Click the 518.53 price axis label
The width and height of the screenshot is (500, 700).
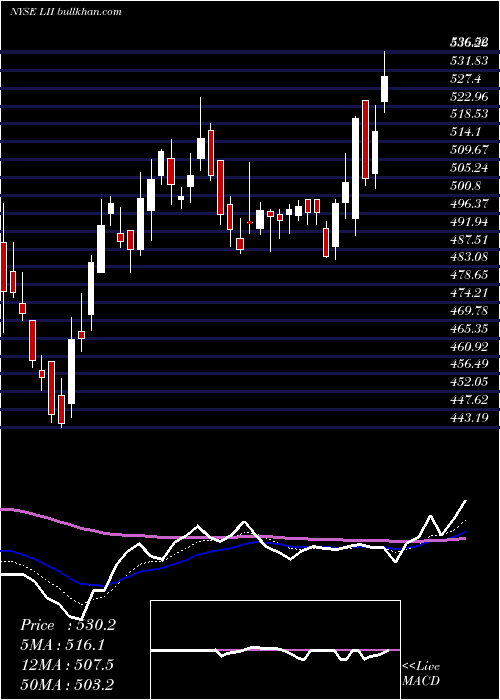click(469, 115)
